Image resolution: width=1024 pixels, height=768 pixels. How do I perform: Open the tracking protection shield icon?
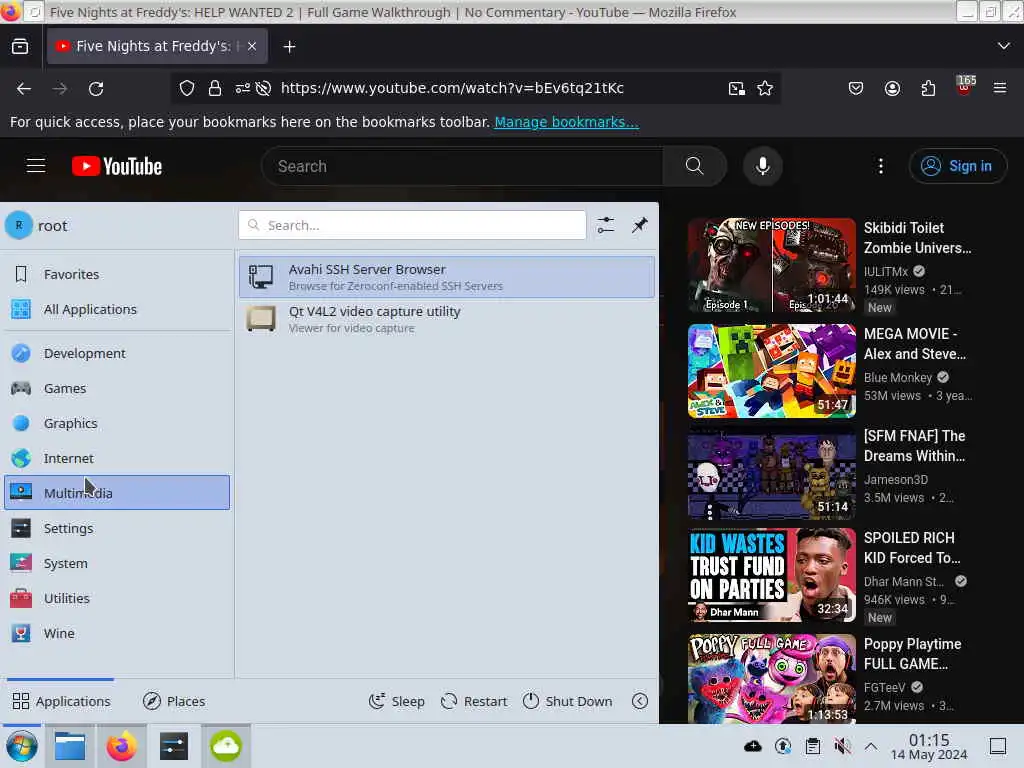coord(187,88)
